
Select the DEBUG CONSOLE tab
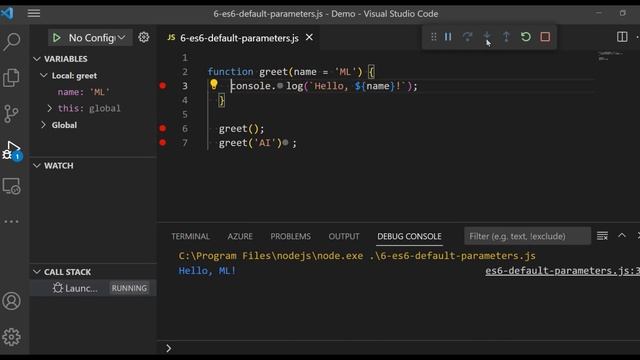point(409,236)
